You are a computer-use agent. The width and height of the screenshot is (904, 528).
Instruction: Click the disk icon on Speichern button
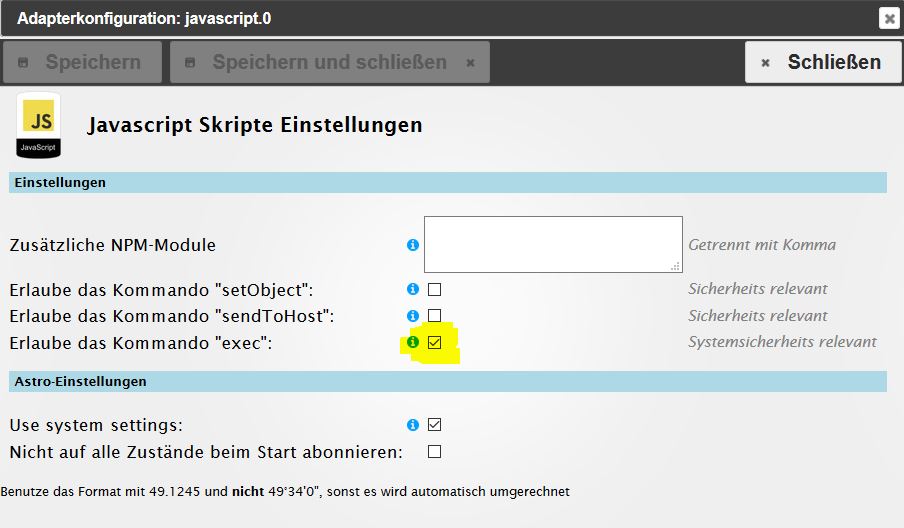point(23,62)
